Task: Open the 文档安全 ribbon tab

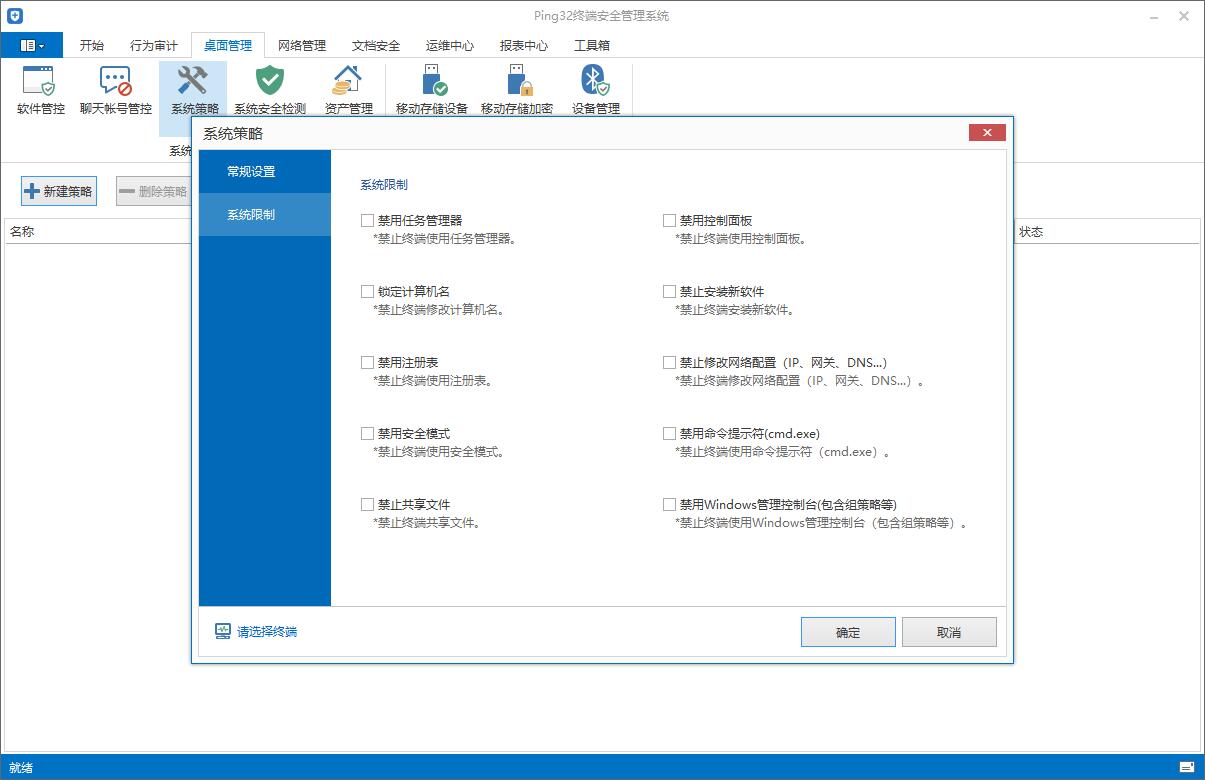Action: coord(376,45)
